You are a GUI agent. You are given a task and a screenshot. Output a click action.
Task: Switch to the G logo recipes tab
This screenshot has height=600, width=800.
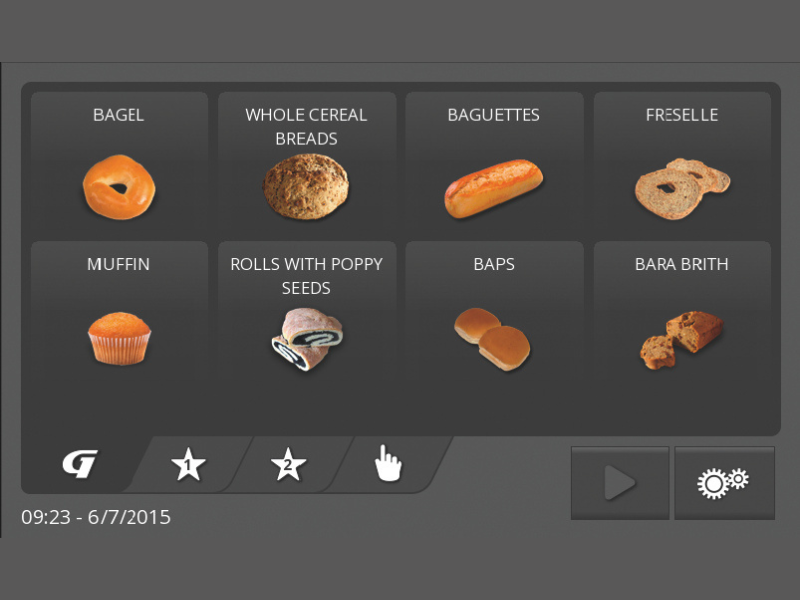pos(80,464)
